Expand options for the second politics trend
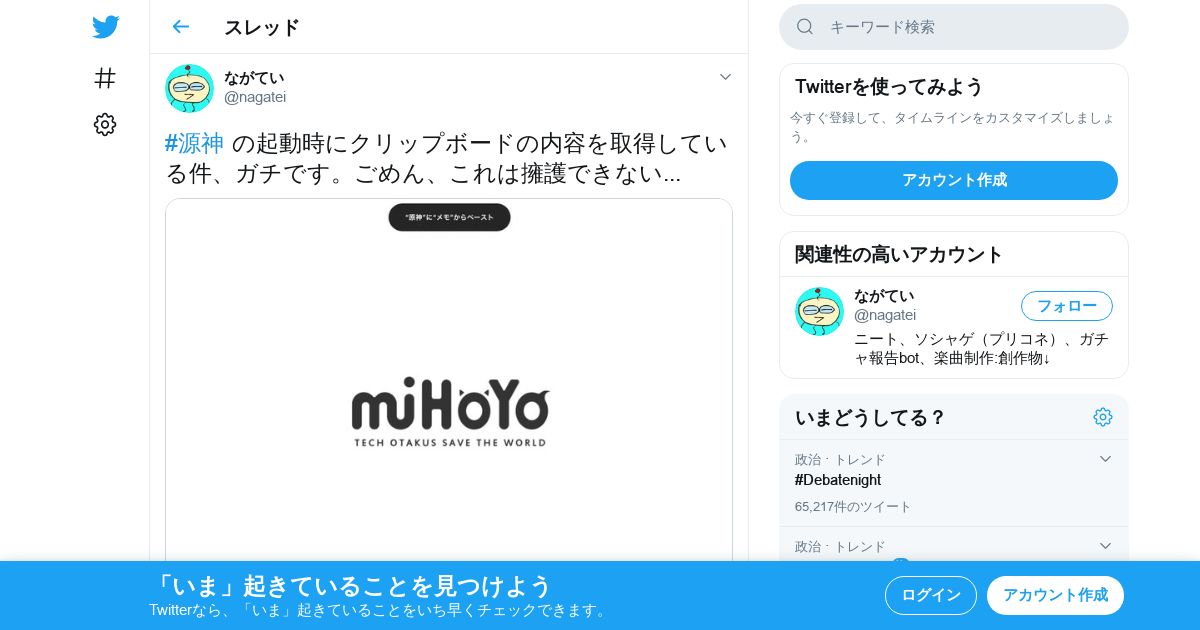1200x630 pixels. click(1105, 546)
